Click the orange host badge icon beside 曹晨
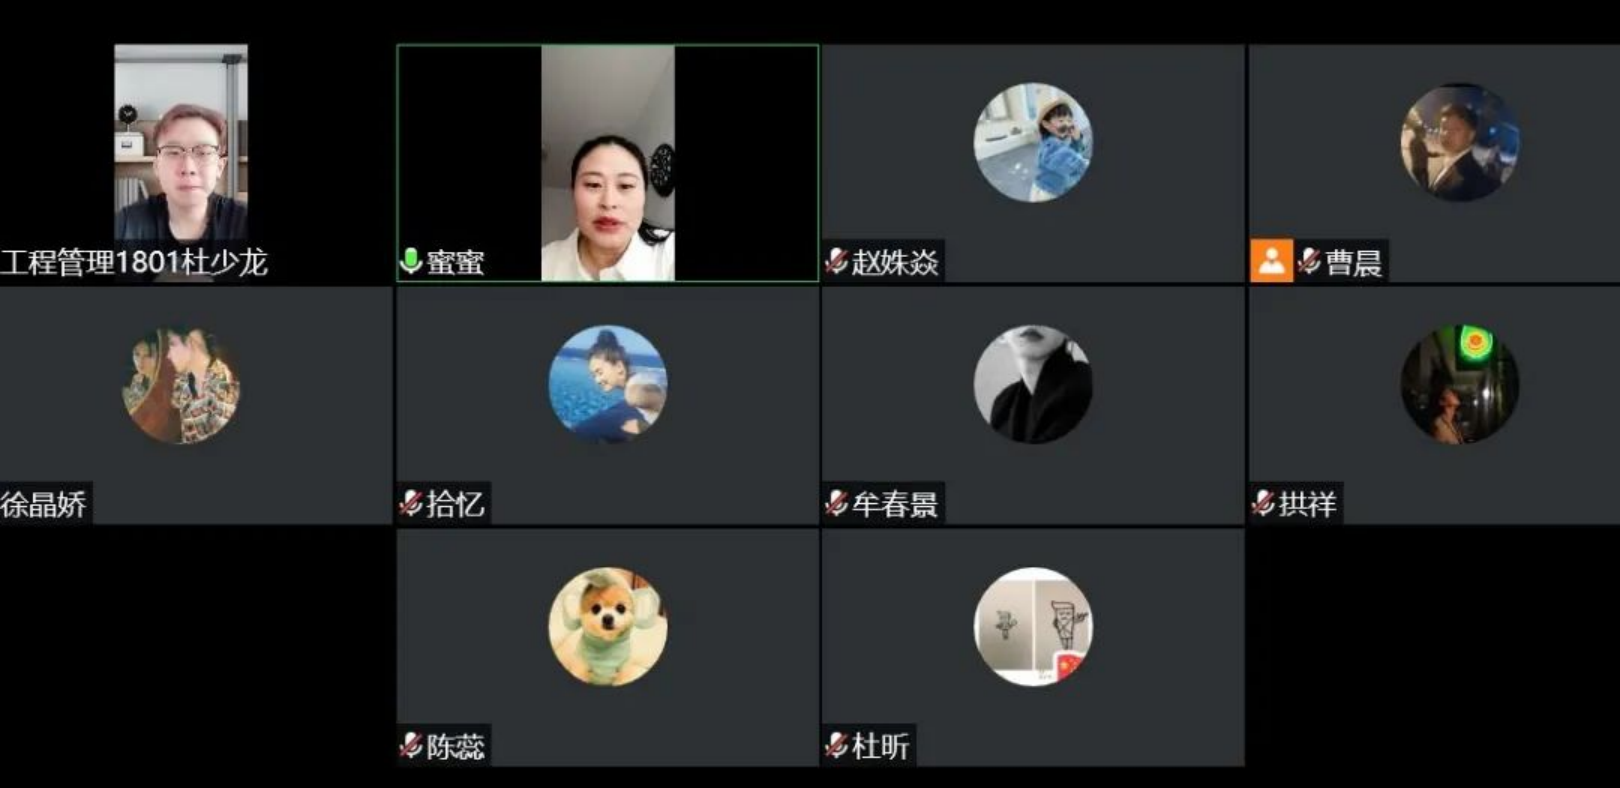1620x788 pixels. point(1271,261)
